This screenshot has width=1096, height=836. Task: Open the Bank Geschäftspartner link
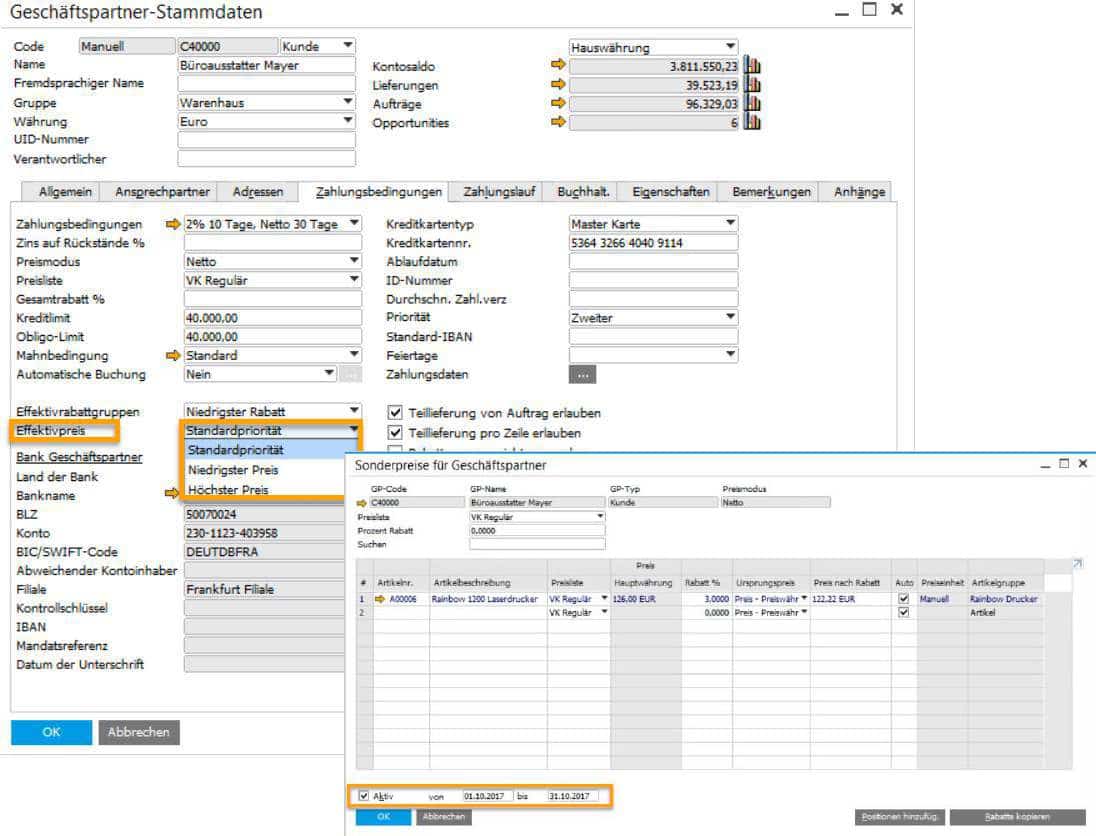79,457
